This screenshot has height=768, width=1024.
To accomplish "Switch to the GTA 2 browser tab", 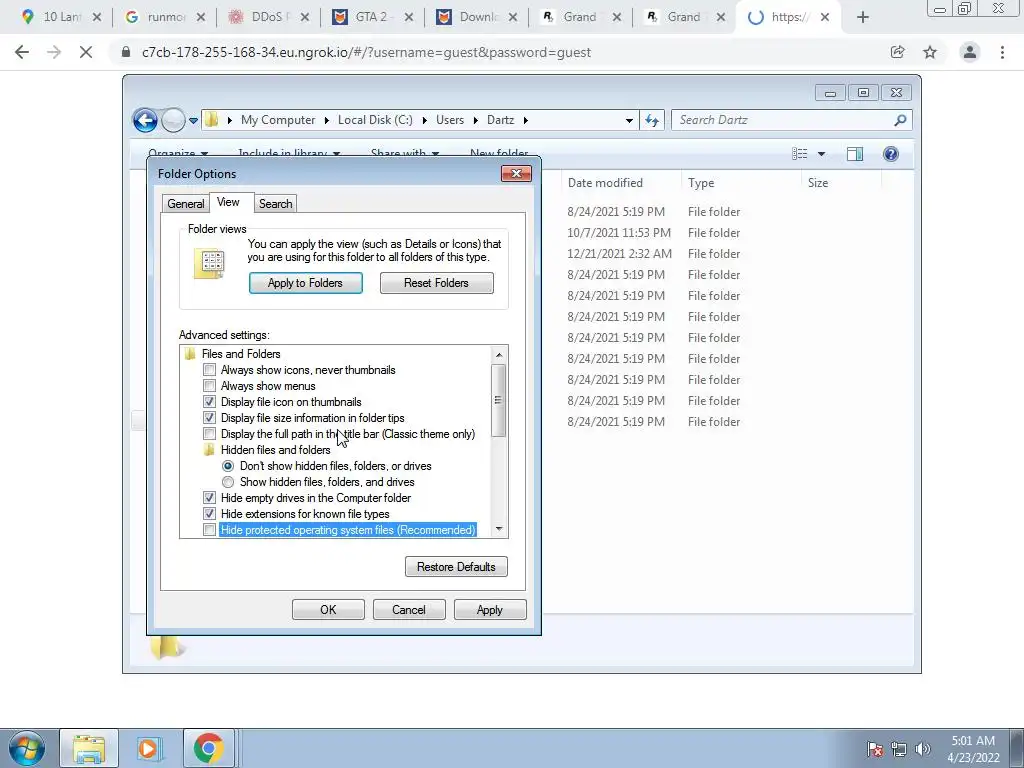I will point(370,18).
